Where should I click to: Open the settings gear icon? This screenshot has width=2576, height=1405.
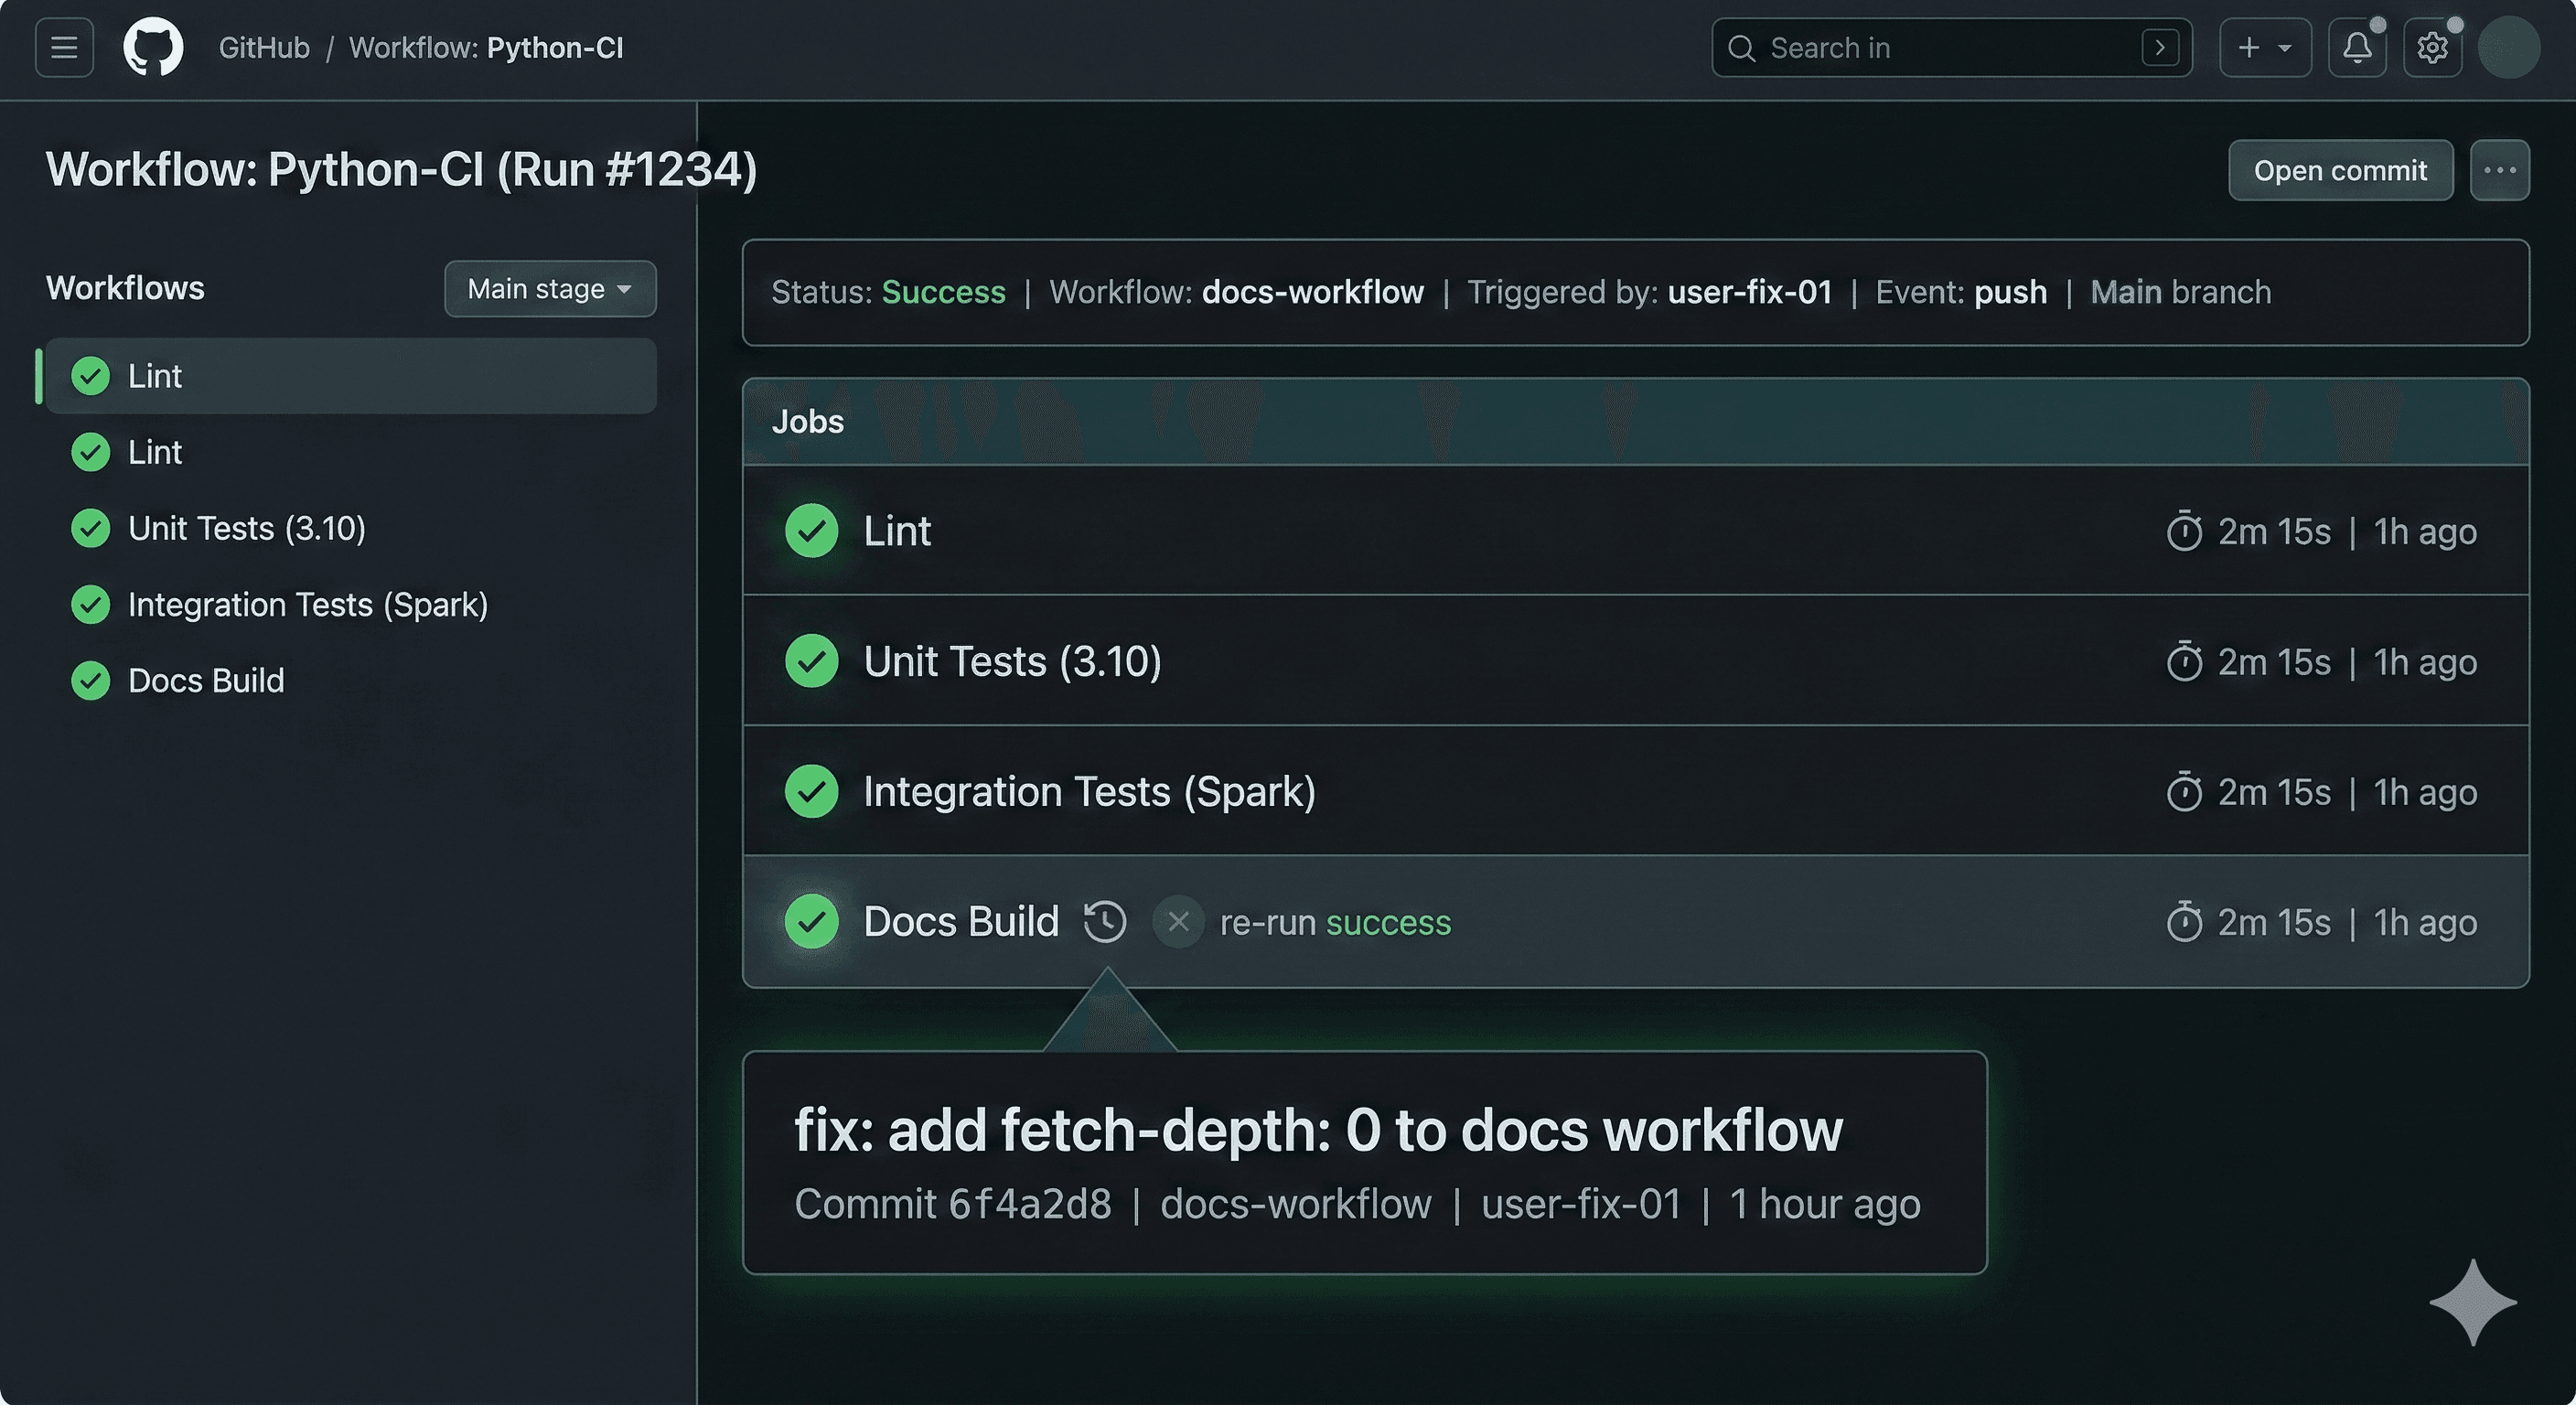(x=2433, y=47)
